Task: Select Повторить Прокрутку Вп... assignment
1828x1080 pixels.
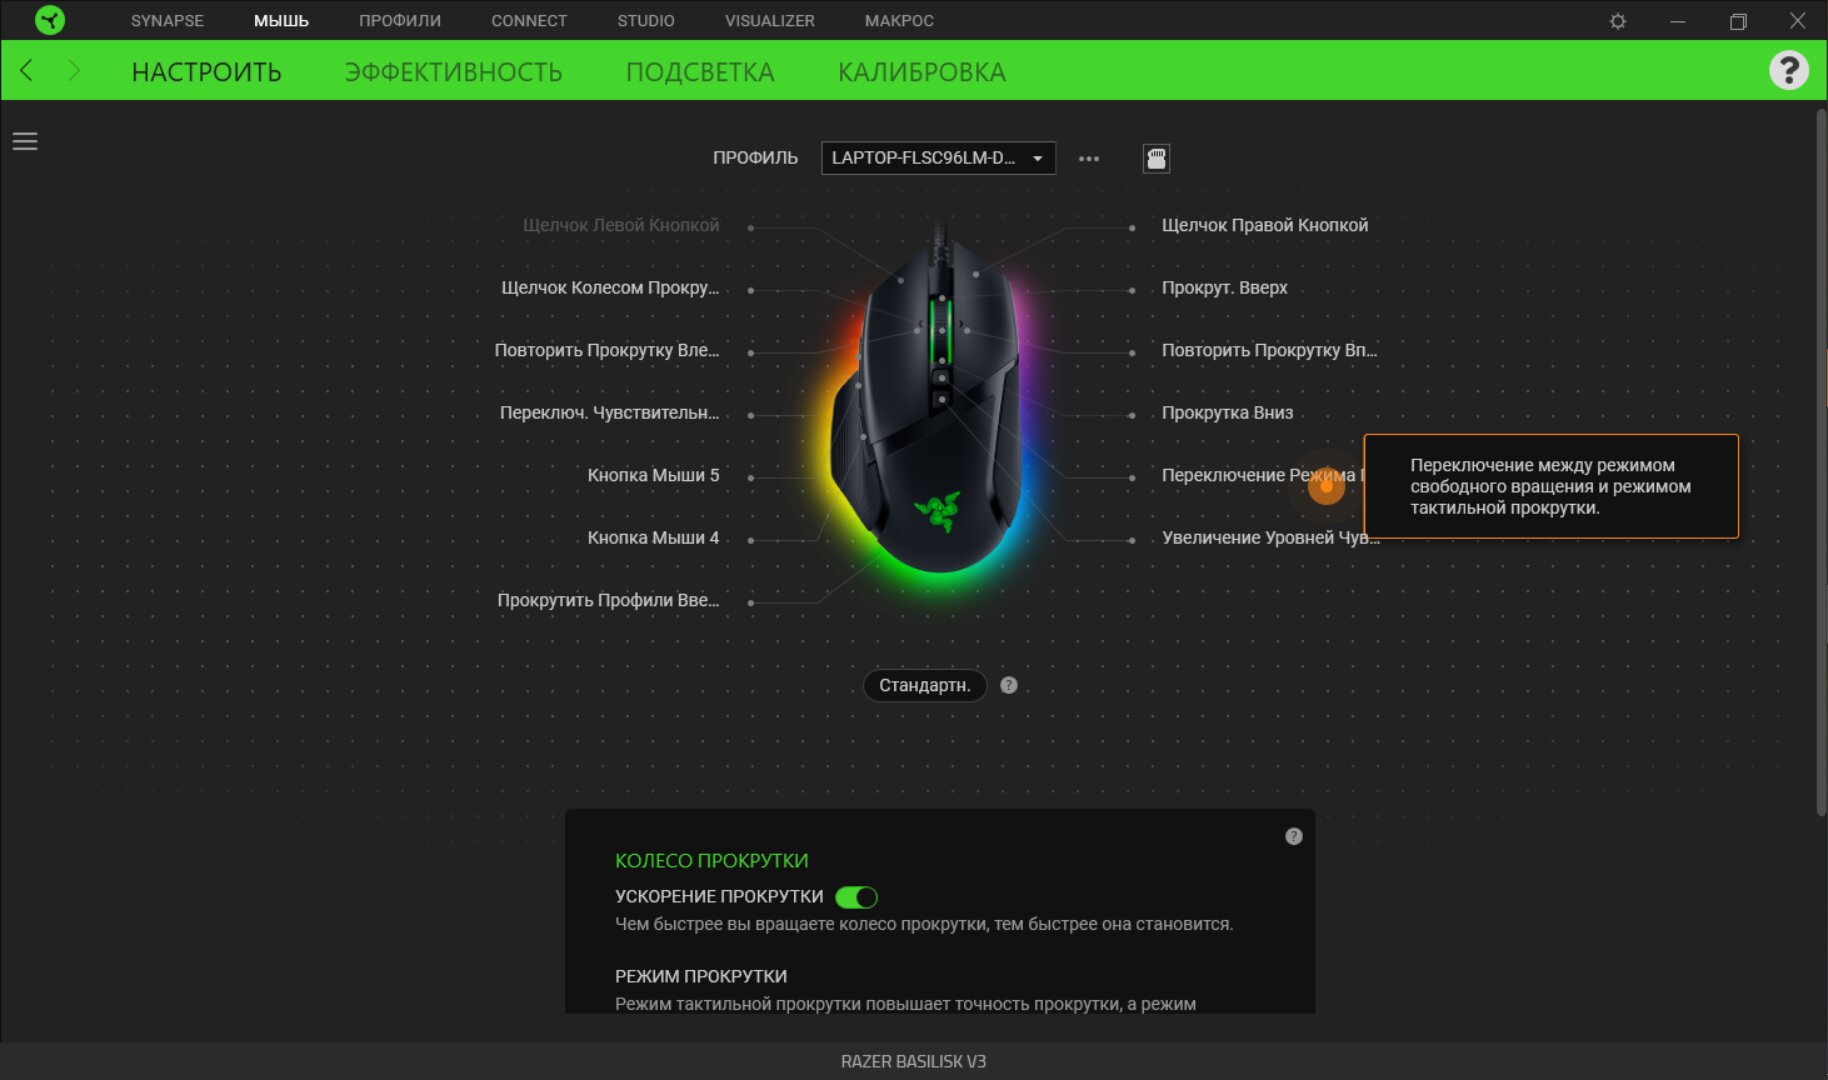Action: (1269, 350)
